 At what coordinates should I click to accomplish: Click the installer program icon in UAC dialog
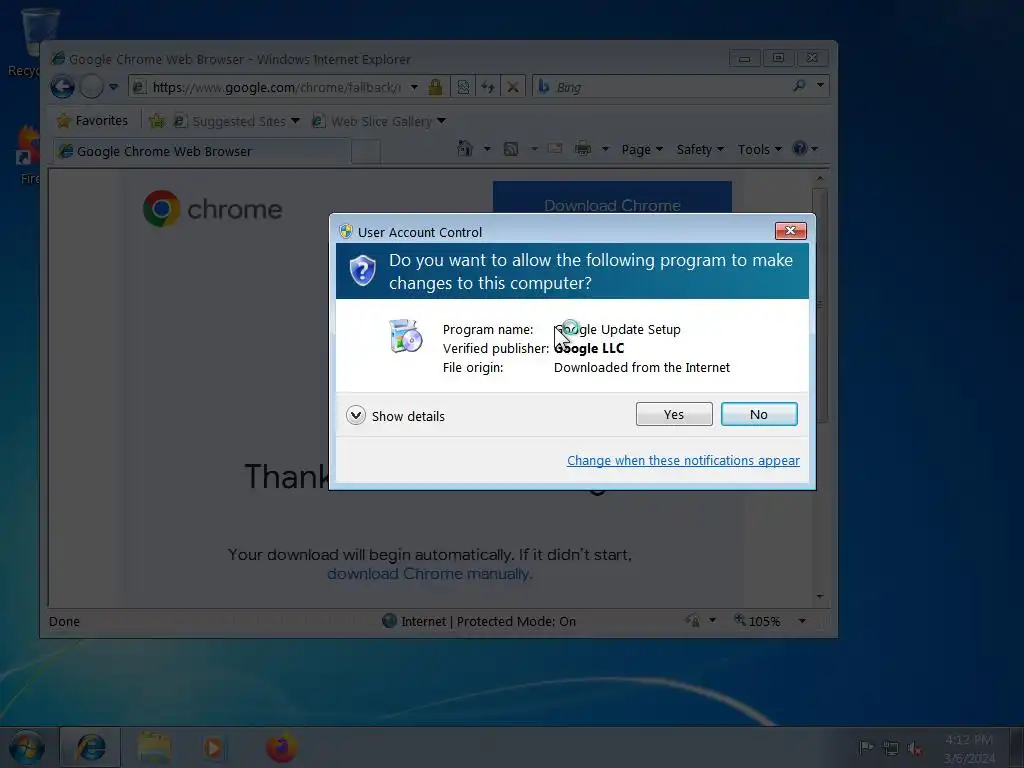[x=406, y=336]
